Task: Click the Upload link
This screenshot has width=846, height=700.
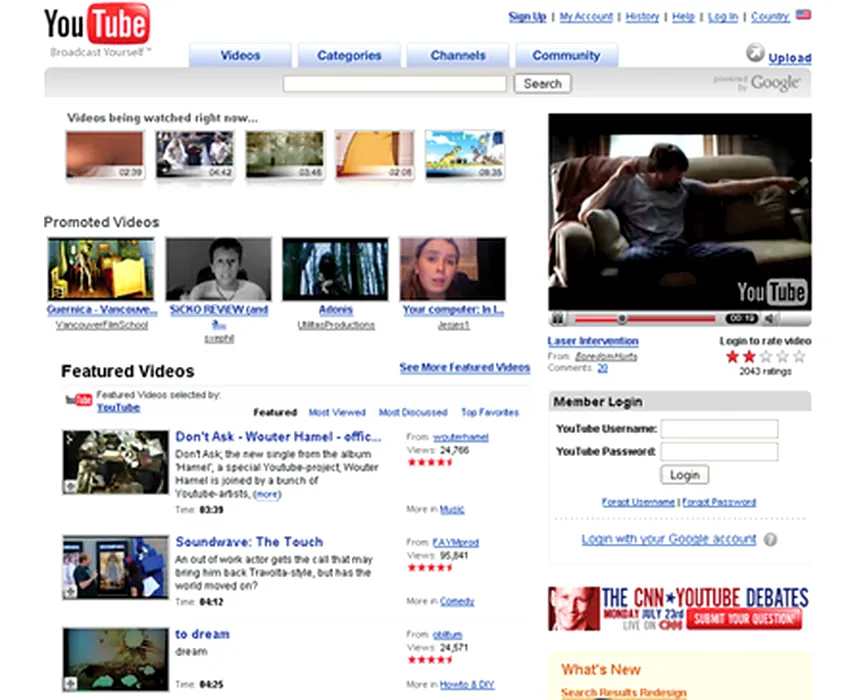Action: point(790,58)
